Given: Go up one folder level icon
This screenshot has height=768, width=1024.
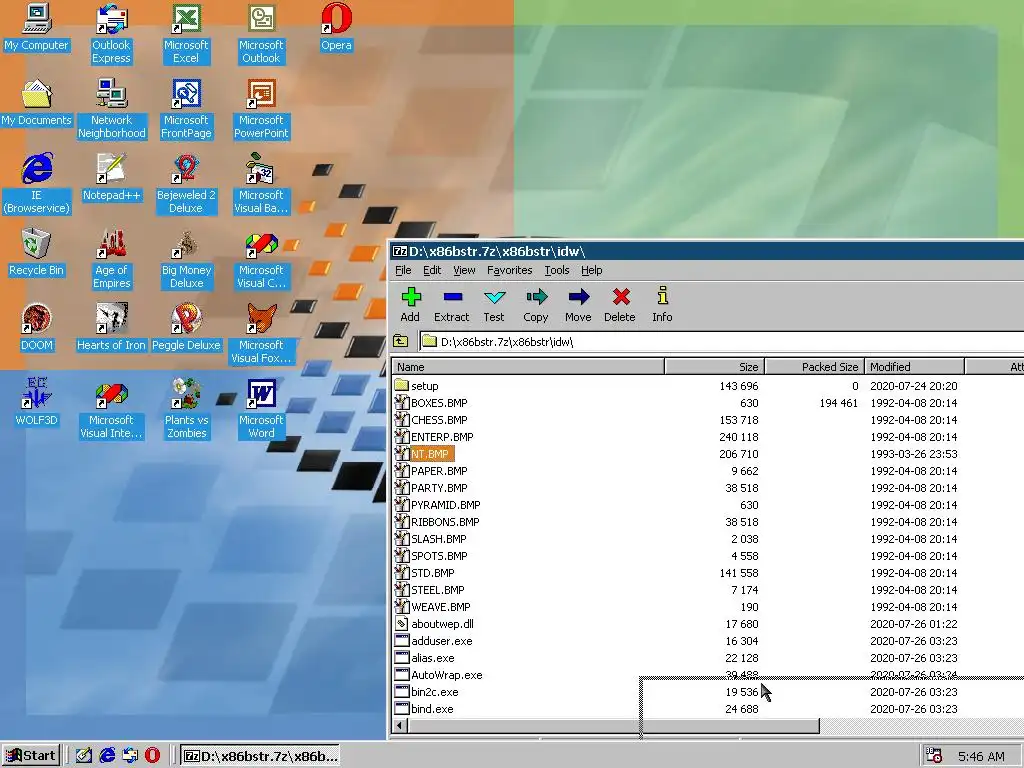Looking at the screenshot, I should [400, 341].
